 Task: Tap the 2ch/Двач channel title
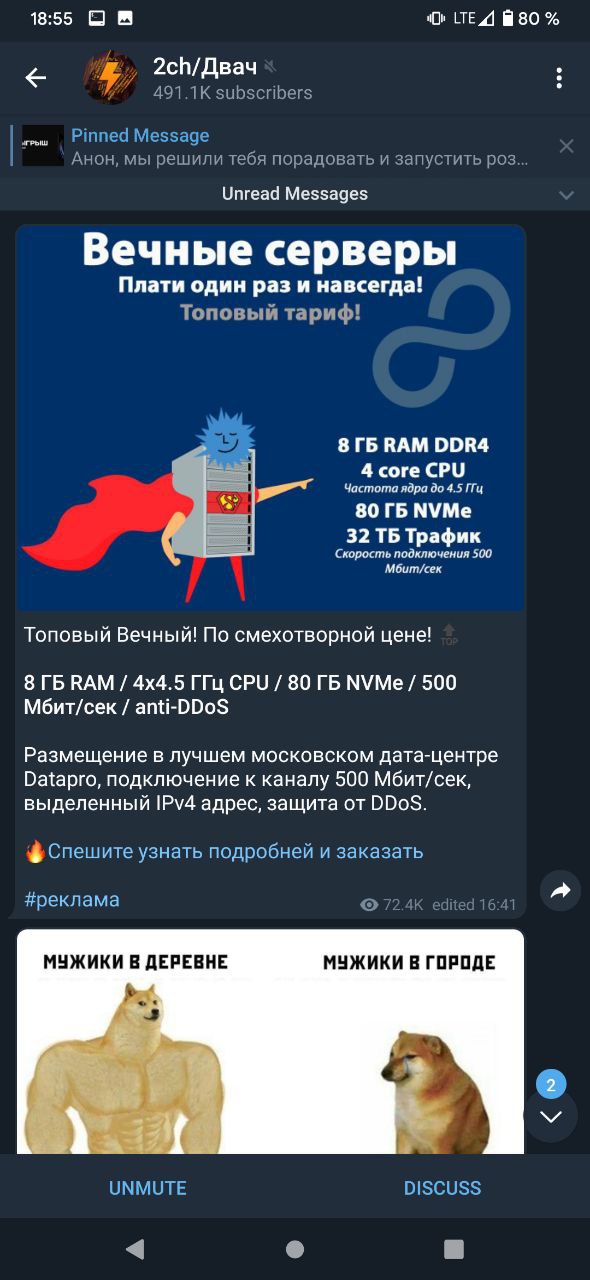point(204,67)
